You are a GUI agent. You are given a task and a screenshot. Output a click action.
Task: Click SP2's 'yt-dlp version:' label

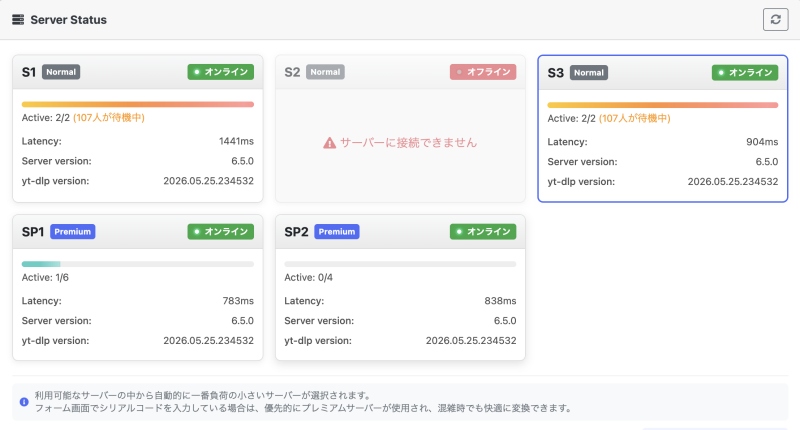(x=318, y=341)
